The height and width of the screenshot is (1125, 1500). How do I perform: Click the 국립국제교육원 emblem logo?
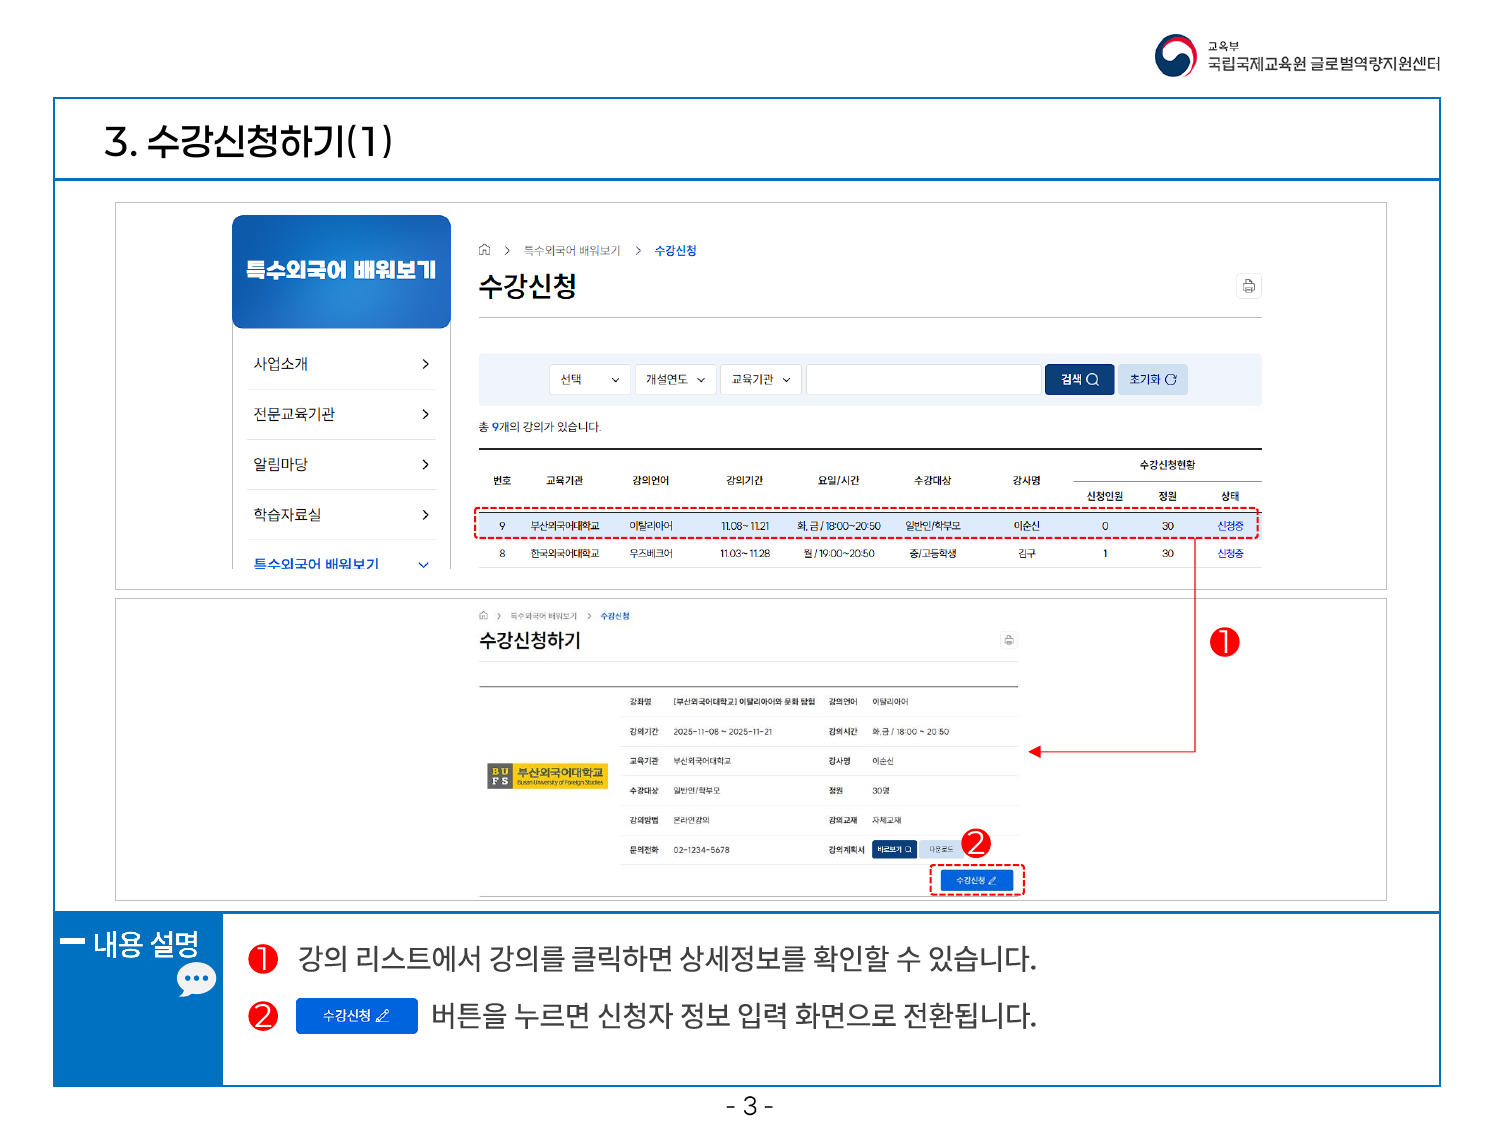point(1175,56)
